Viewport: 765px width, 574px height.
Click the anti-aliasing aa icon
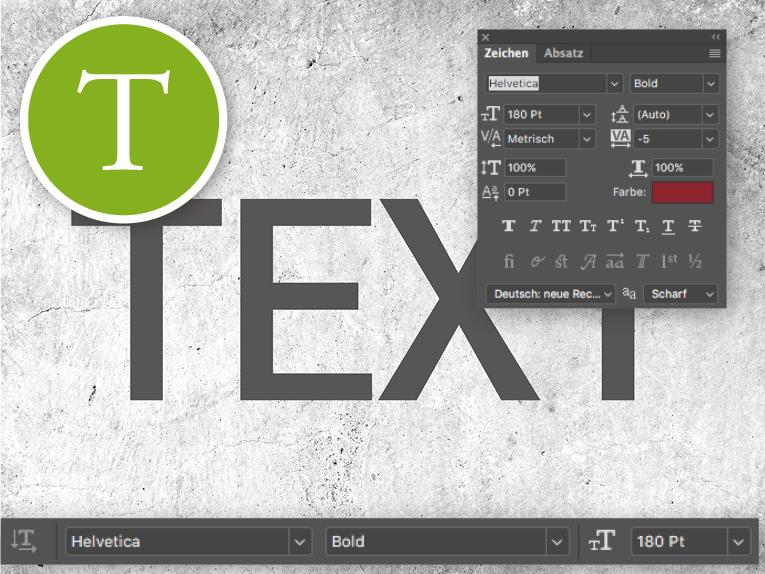click(629, 294)
